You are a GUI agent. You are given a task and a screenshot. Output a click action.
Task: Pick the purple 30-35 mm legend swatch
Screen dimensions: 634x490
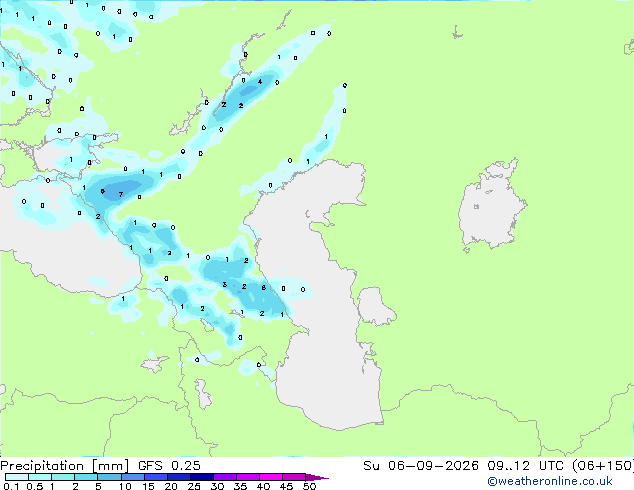pyautogui.click(x=225, y=477)
